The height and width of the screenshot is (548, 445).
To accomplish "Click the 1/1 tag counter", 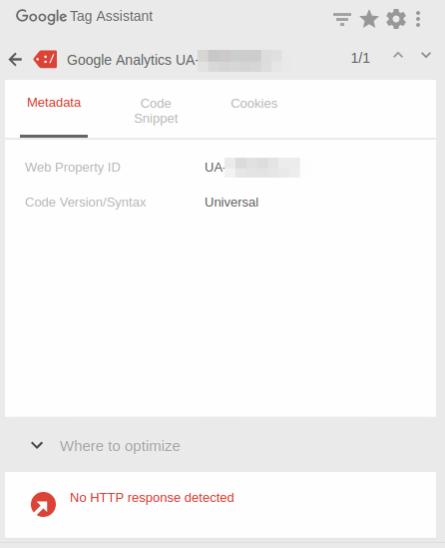I will [360, 58].
